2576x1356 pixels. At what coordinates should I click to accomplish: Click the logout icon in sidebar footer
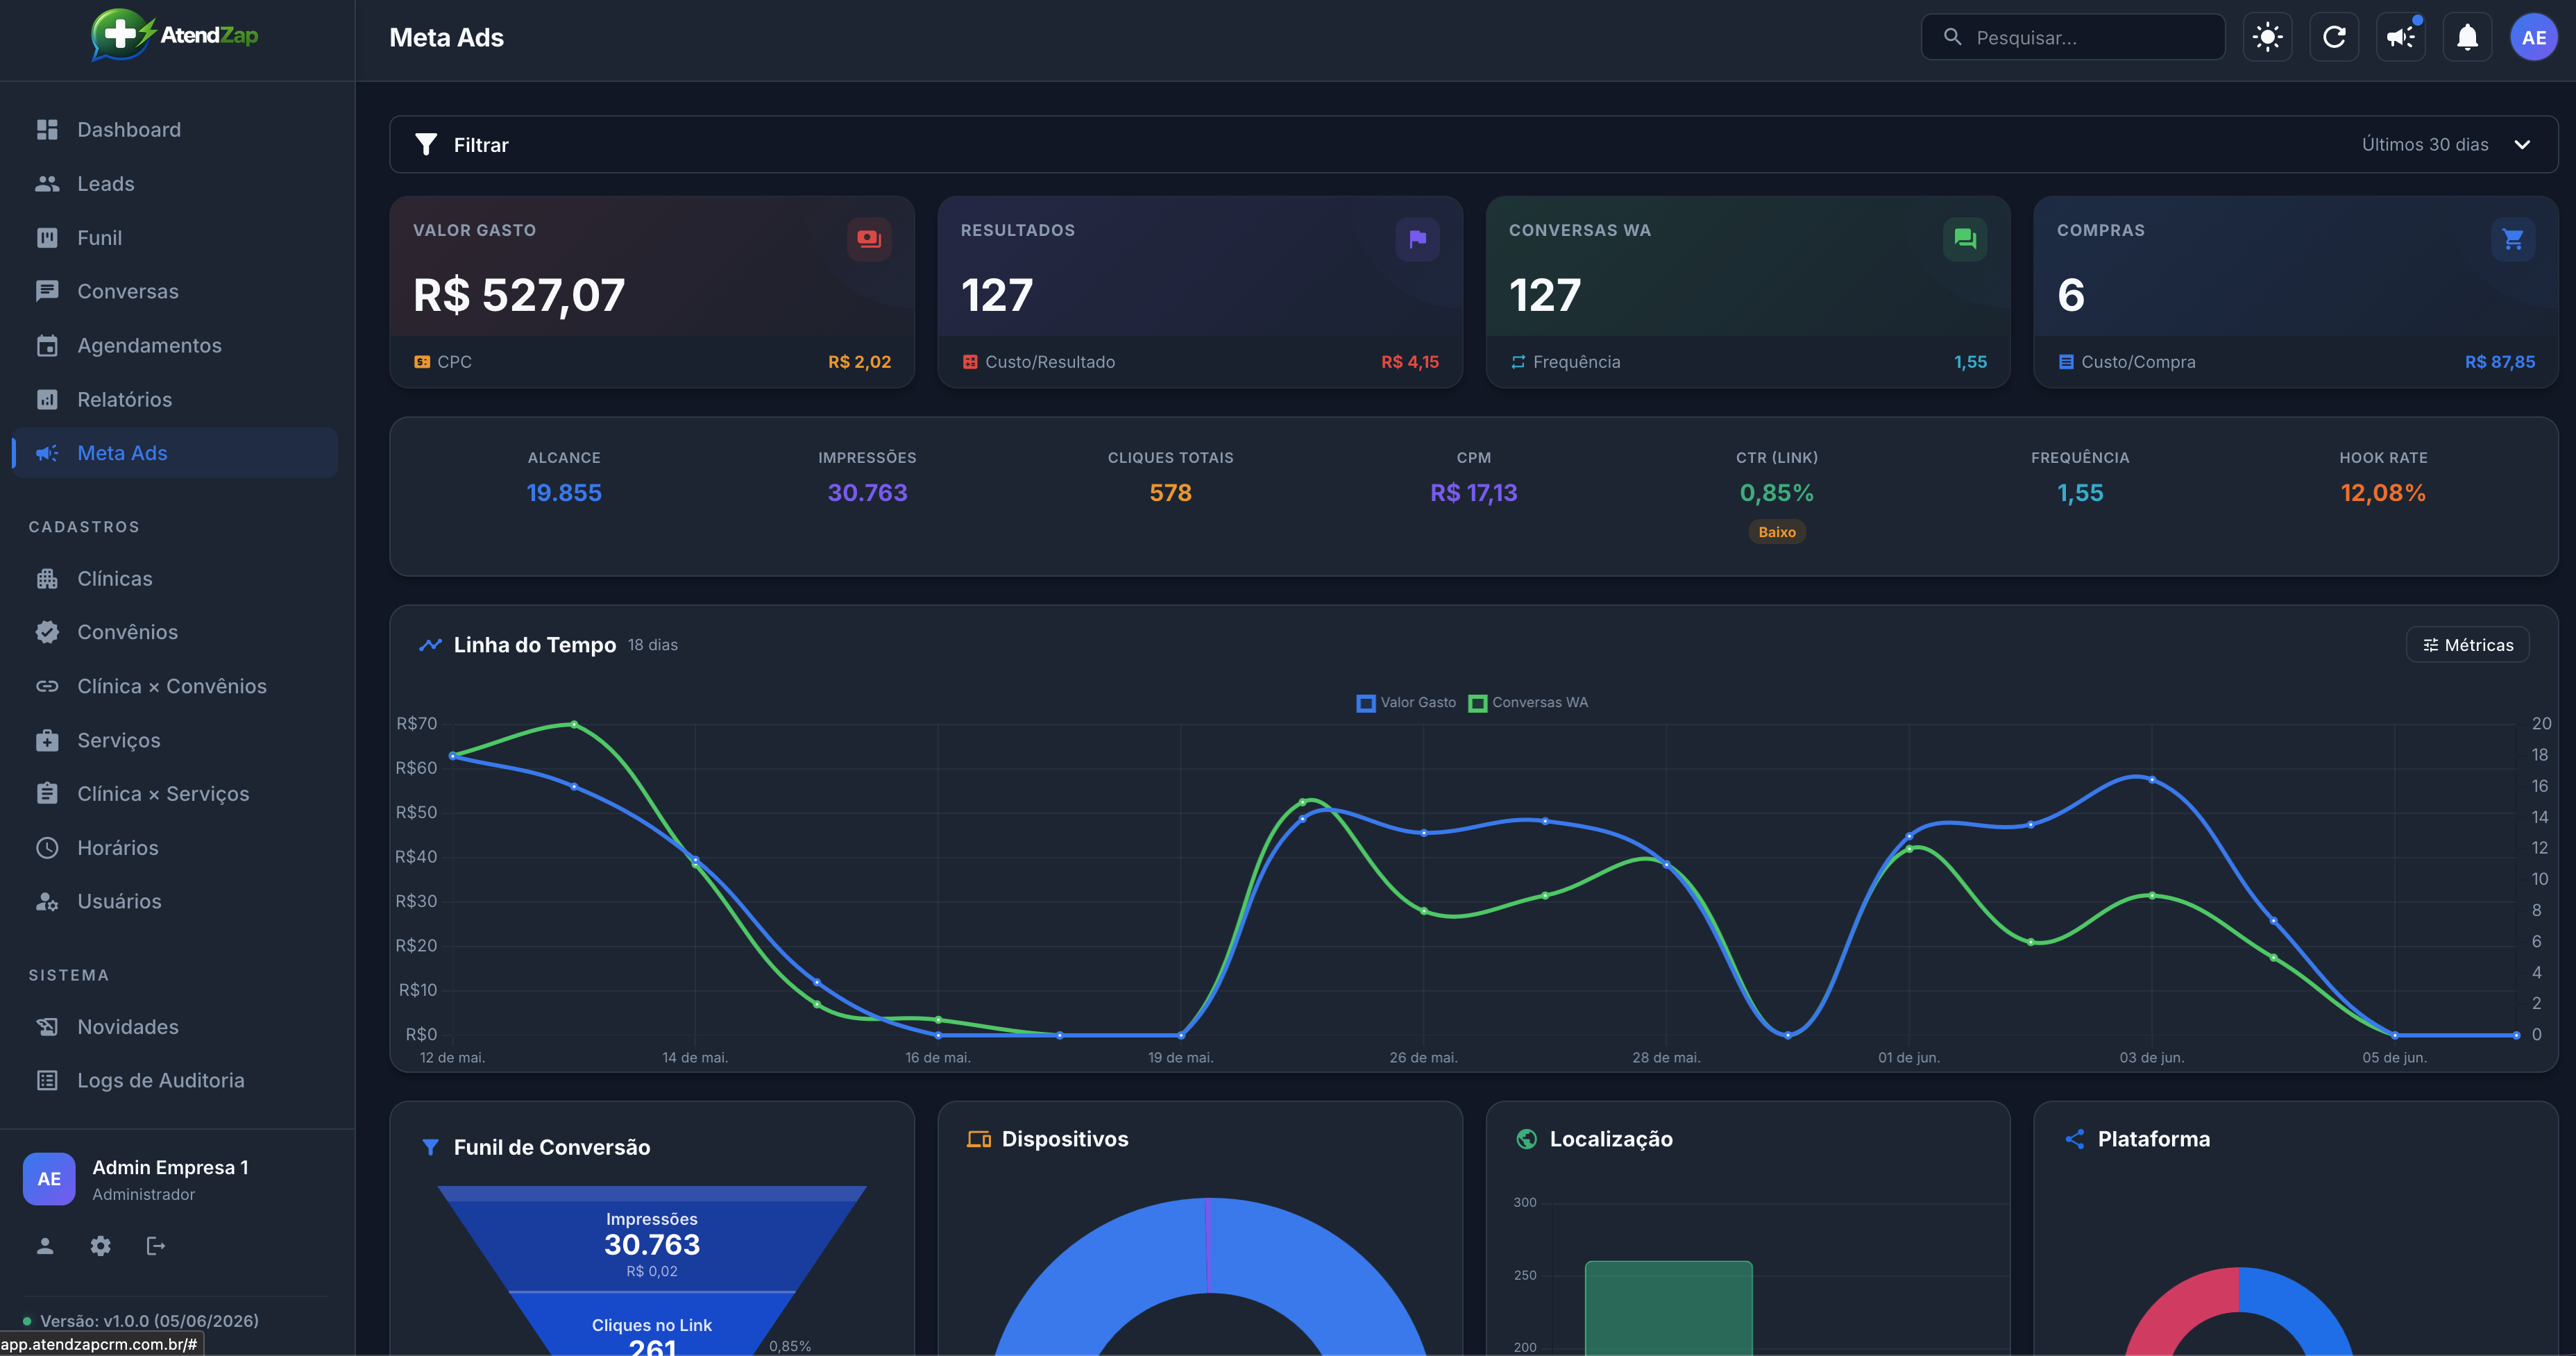155,1246
